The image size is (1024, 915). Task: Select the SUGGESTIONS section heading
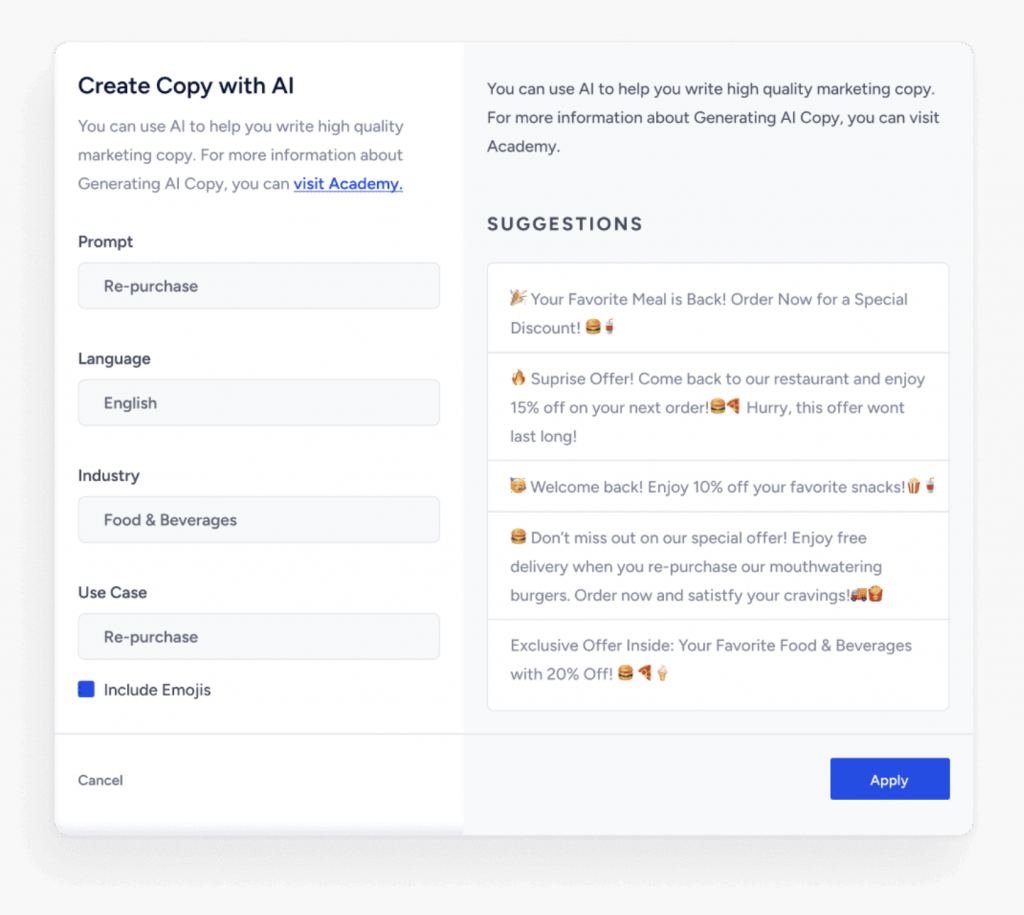tap(564, 224)
